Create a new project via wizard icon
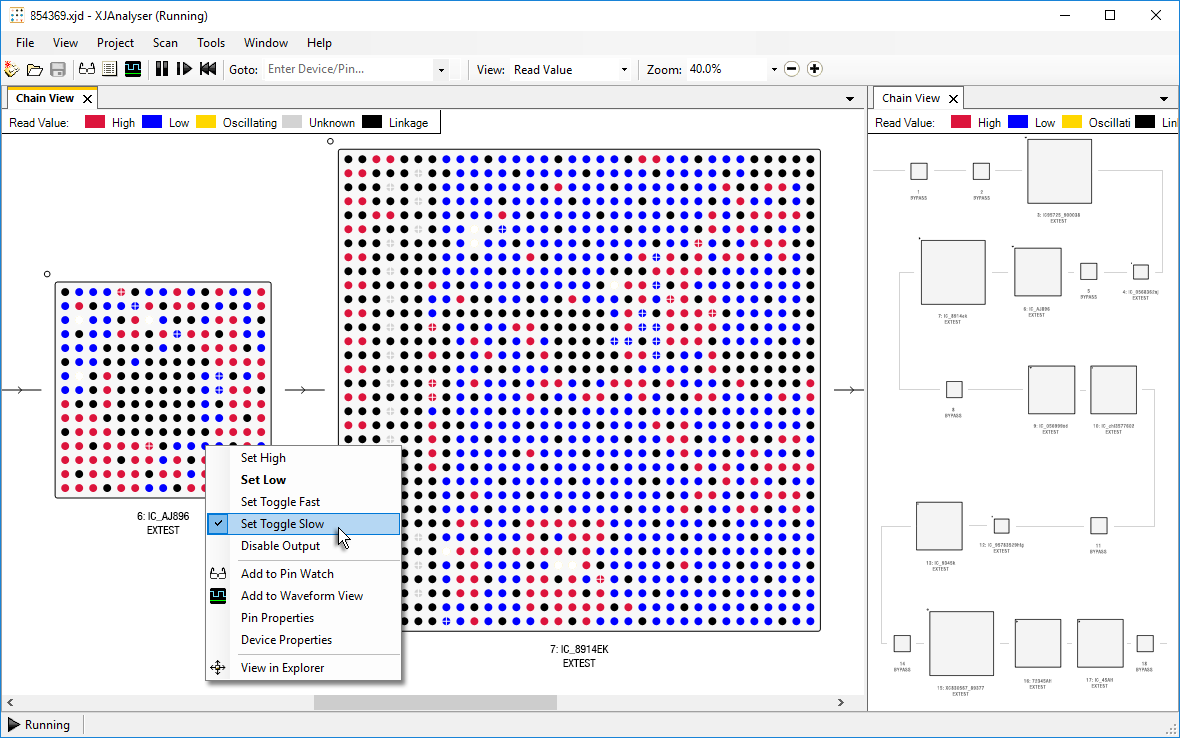Viewport: 1180px width, 738px height. 12,68
